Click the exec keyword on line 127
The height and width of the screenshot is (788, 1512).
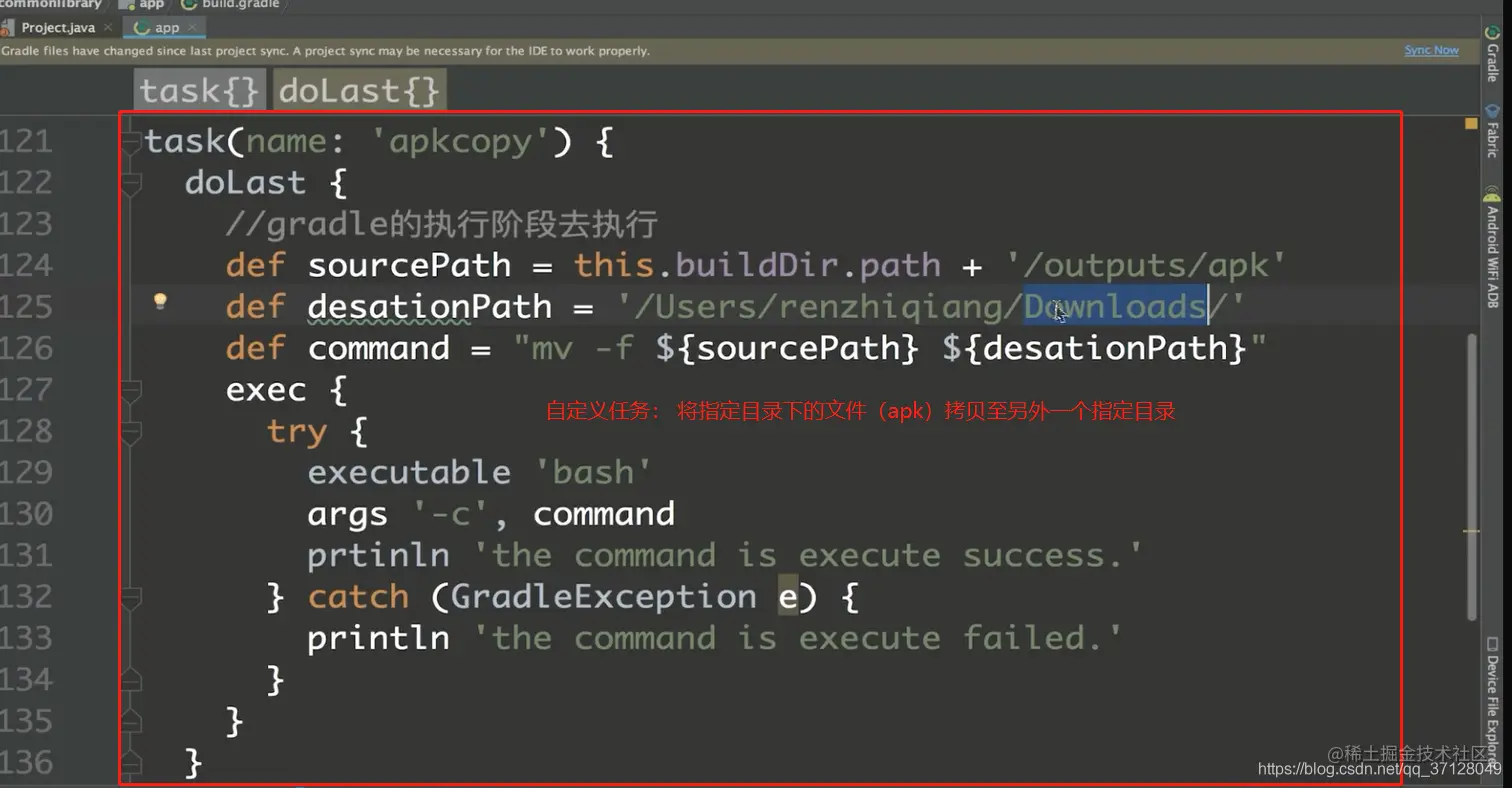(x=266, y=389)
